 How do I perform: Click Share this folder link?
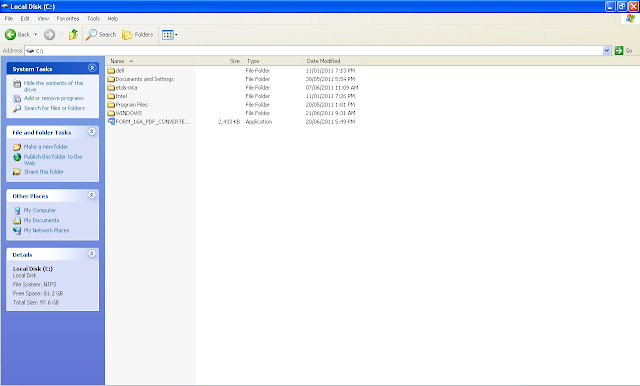tap(44, 172)
